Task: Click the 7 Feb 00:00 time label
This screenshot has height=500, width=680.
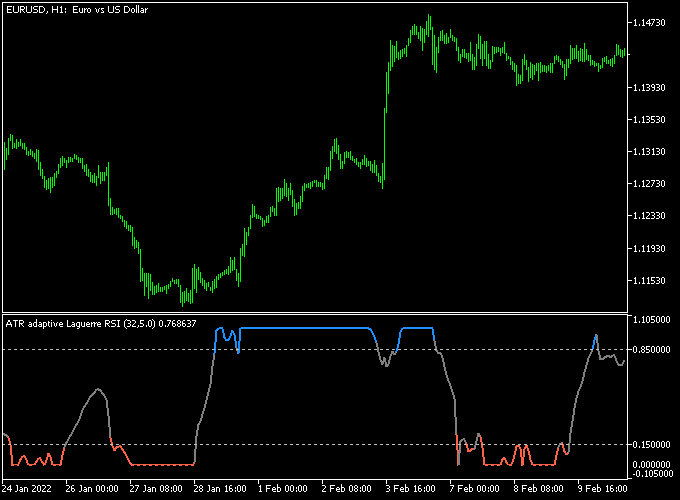Action: tap(474, 489)
